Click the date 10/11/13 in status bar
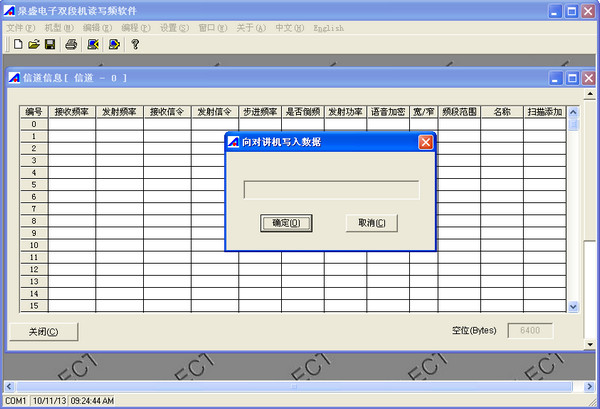600x409 pixels. (49, 401)
